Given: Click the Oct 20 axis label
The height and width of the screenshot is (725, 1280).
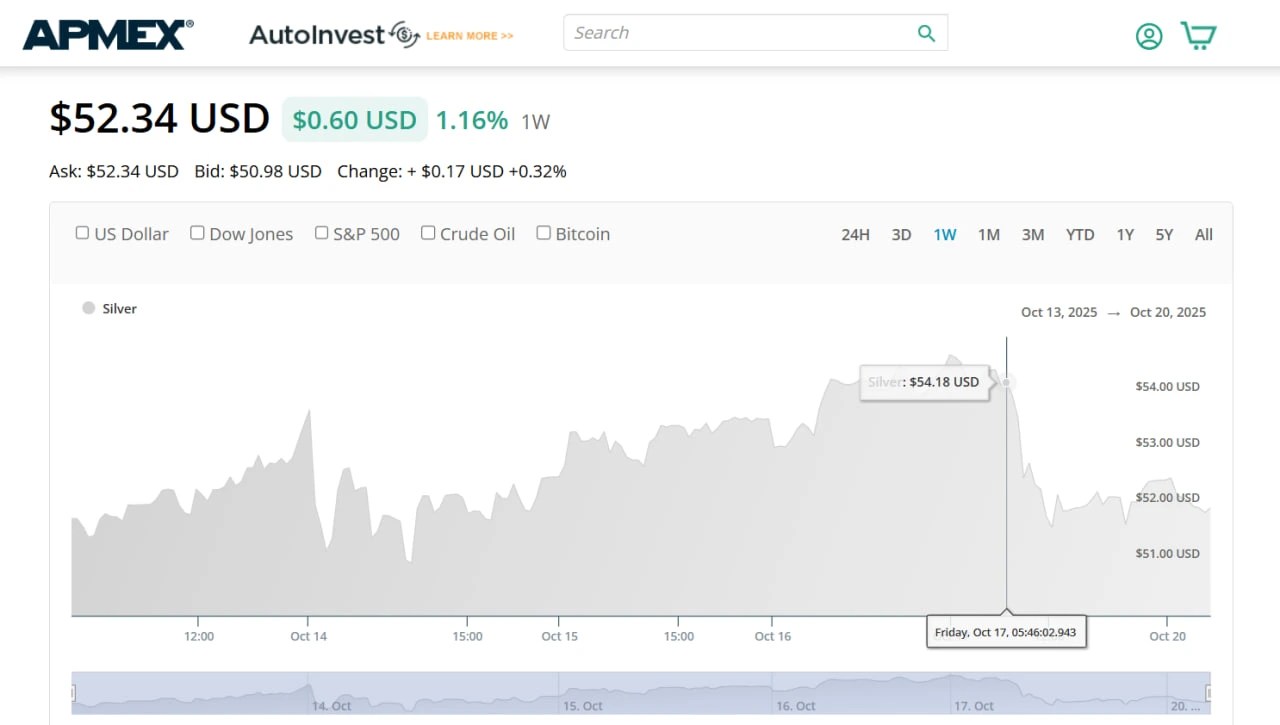Looking at the screenshot, I should [x=1167, y=636].
